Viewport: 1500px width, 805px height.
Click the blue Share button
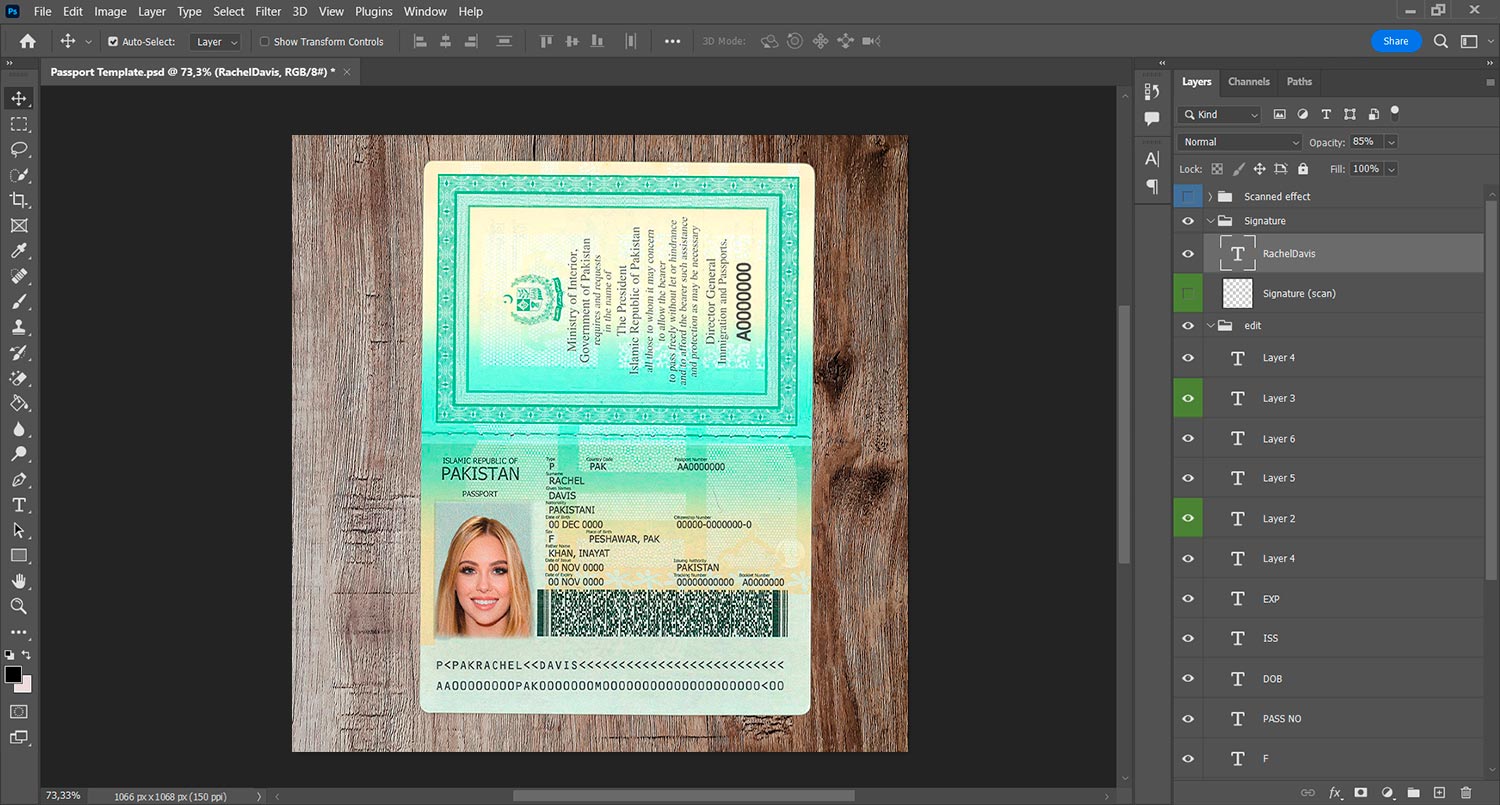point(1395,41)
